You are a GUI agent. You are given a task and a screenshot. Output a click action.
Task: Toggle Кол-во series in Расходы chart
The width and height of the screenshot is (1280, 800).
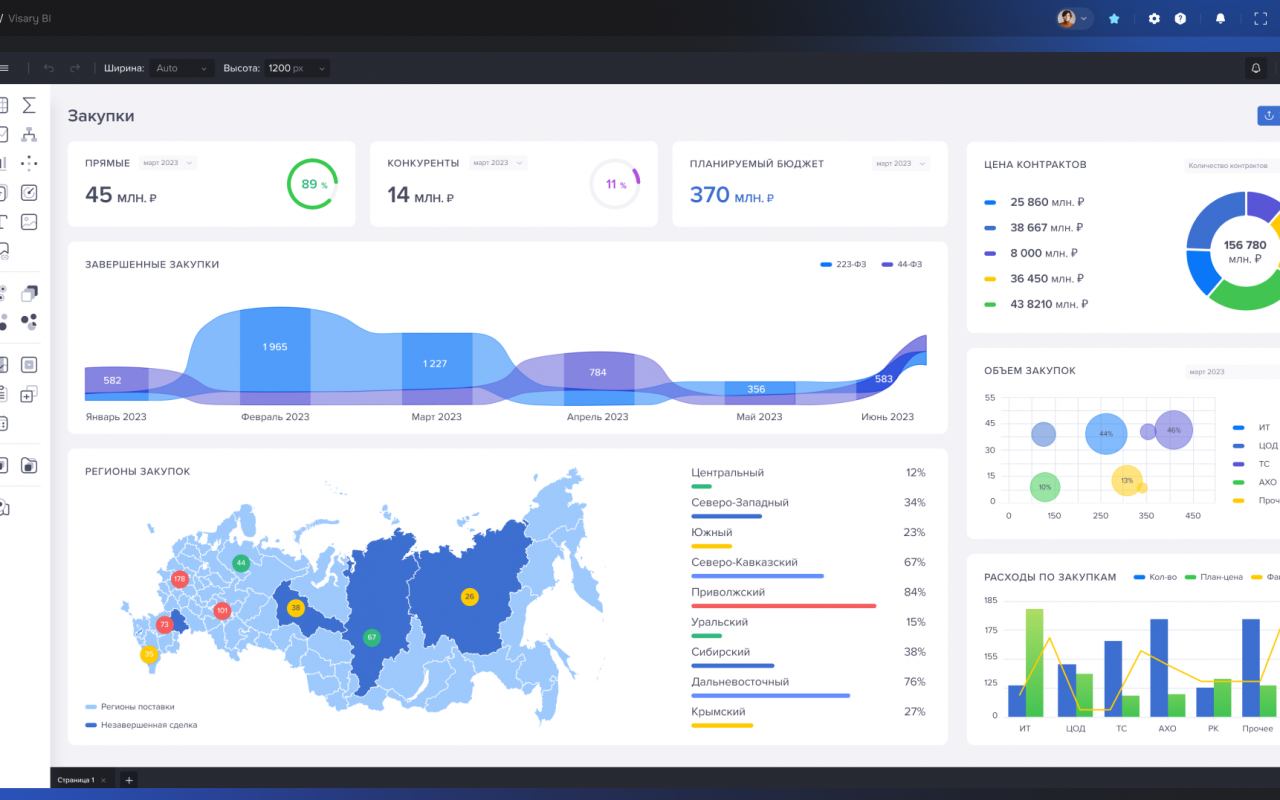1155,577
